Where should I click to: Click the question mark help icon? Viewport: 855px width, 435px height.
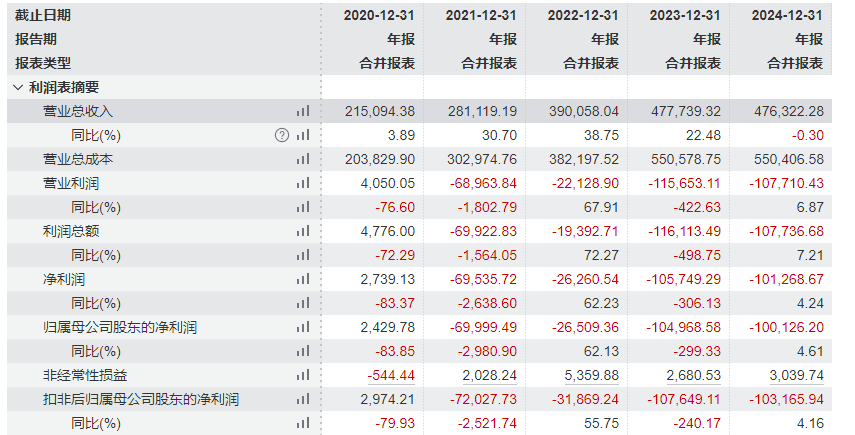[281, 135]
